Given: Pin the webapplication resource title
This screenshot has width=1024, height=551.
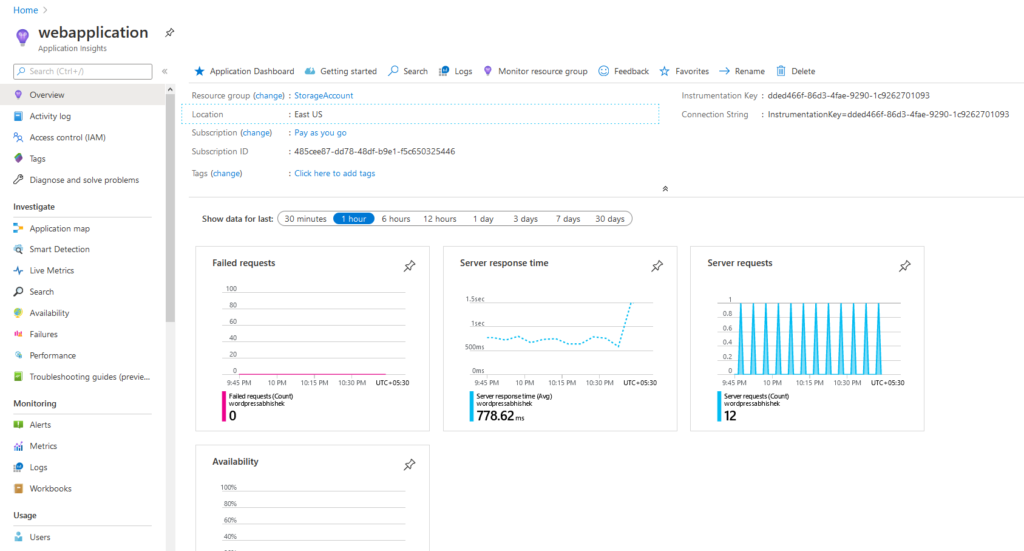Looking at the screenshot, I should click(170, 33).
